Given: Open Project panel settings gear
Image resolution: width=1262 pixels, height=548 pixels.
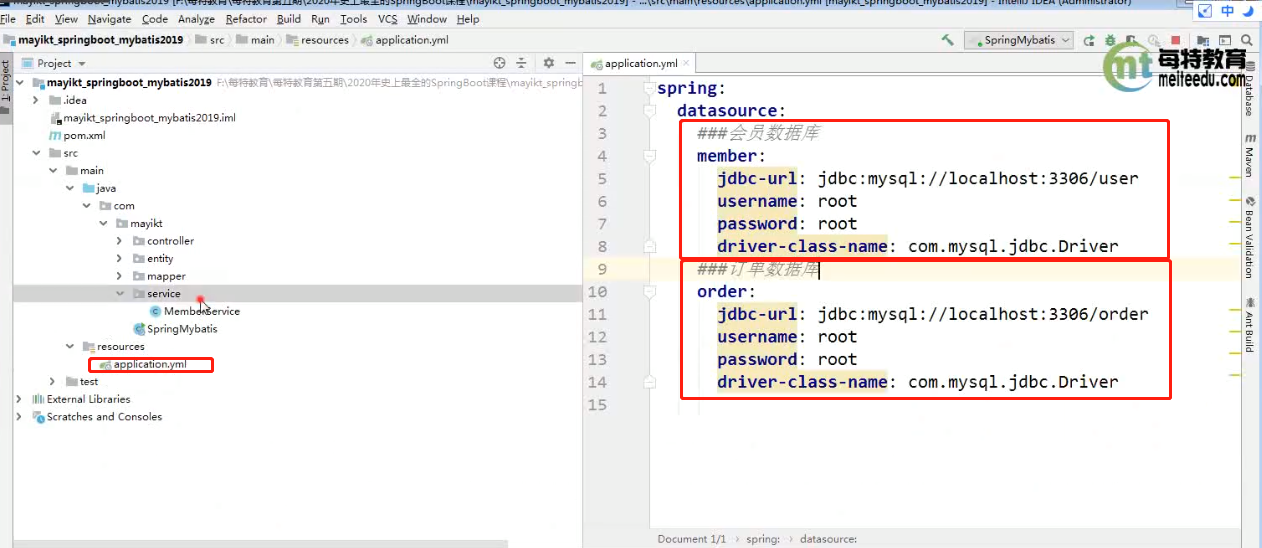Looking at the screenshot, I should (x=549, y=63).
